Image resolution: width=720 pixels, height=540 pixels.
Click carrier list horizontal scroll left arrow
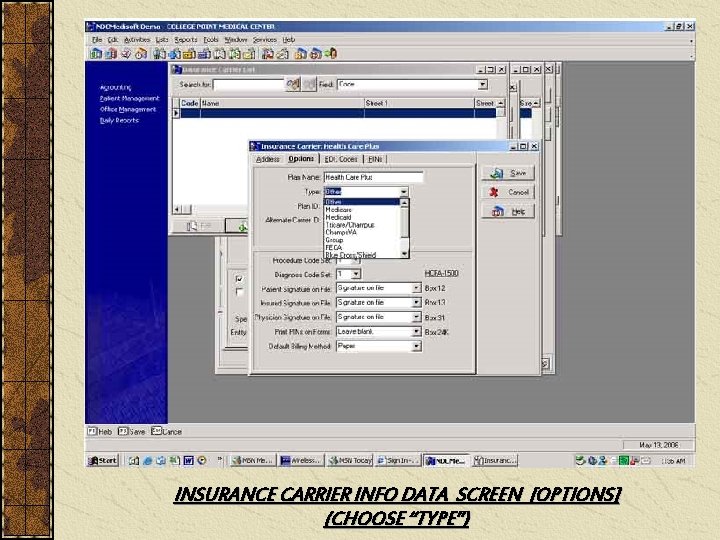pyautogui.click(x=177, y=209)
